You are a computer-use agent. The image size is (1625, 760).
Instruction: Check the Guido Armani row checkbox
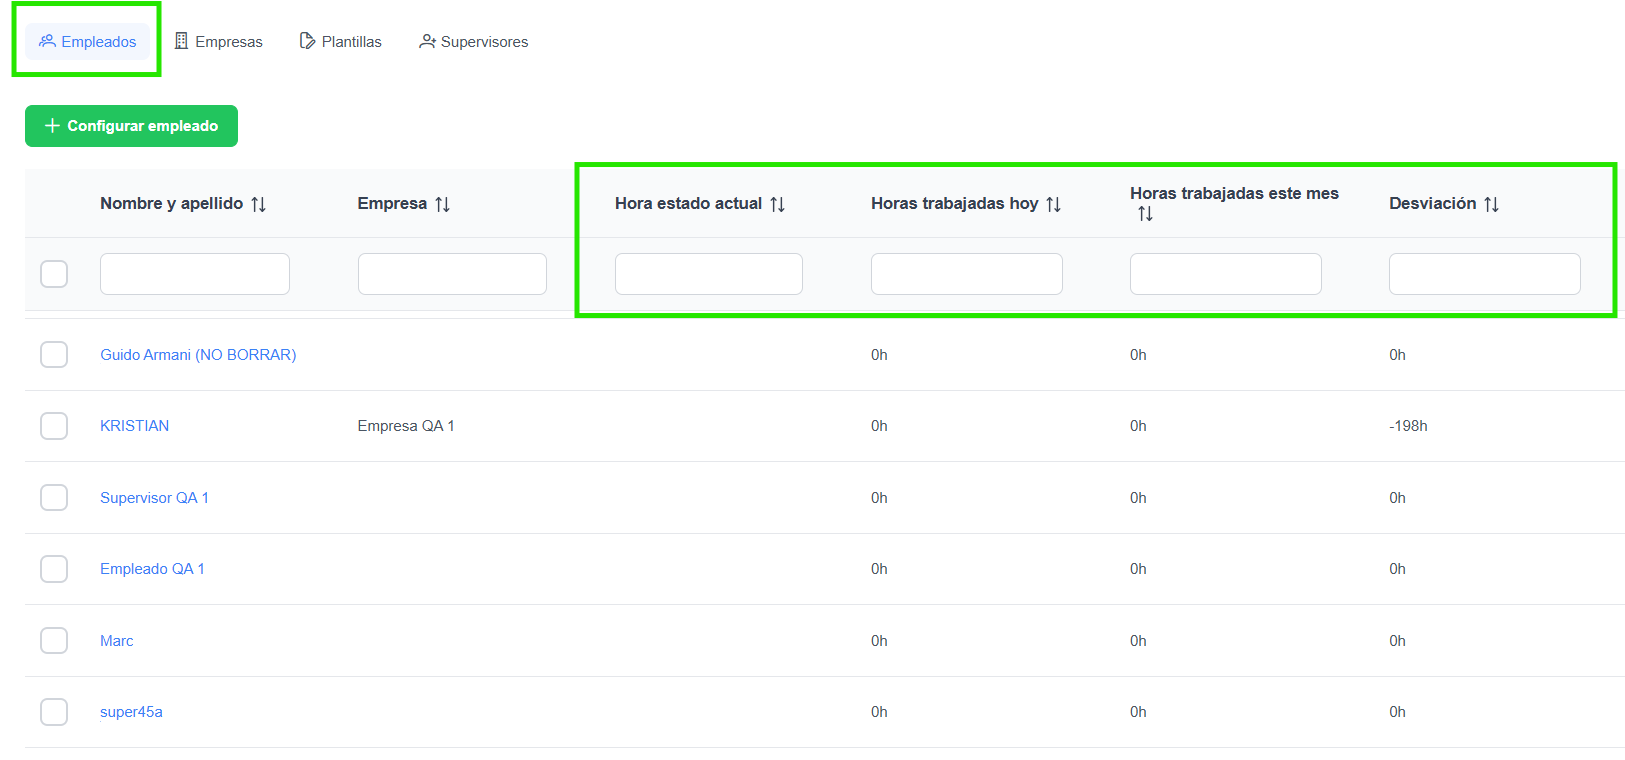coord(54,355)
